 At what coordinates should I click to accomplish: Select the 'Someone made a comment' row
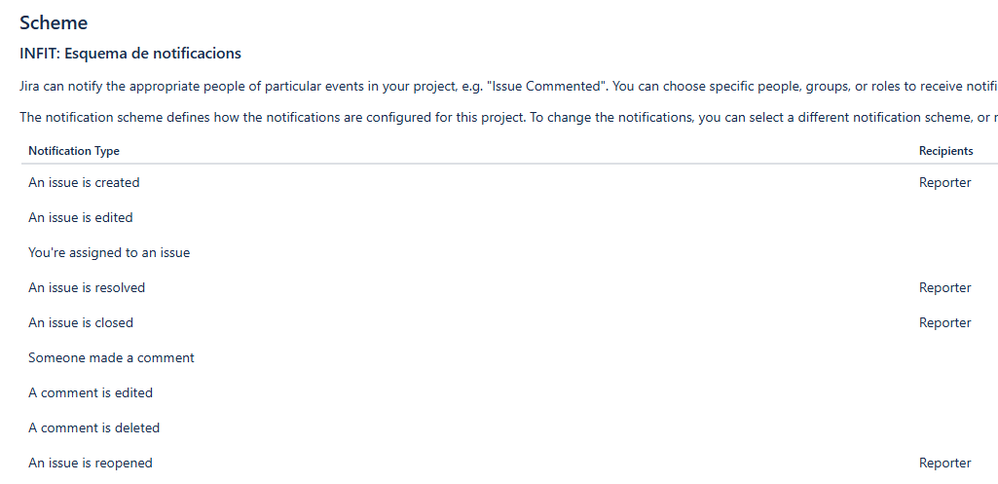point(509,358)
